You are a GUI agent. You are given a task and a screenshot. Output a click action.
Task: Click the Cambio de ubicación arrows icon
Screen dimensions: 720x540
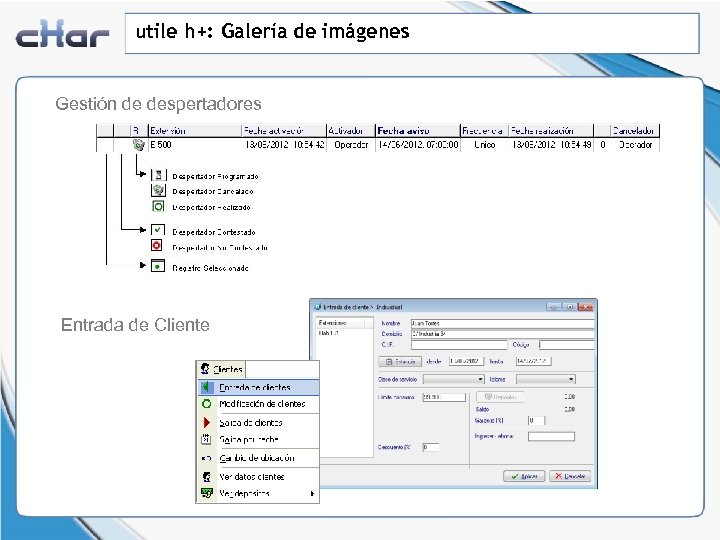(206, 458)
